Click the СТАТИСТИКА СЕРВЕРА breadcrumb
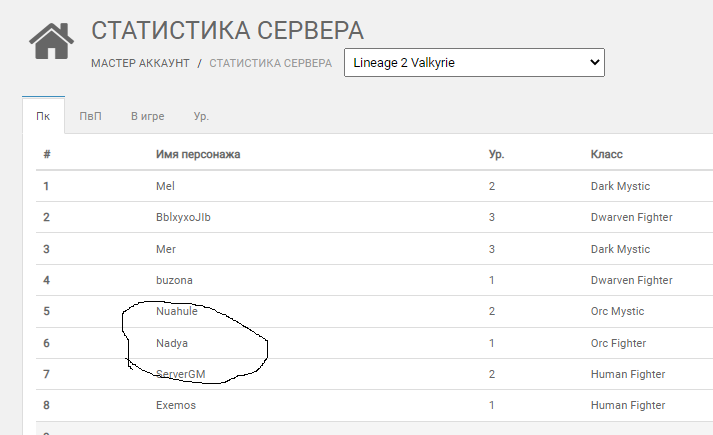713x435 pixels. coord(270,63)
